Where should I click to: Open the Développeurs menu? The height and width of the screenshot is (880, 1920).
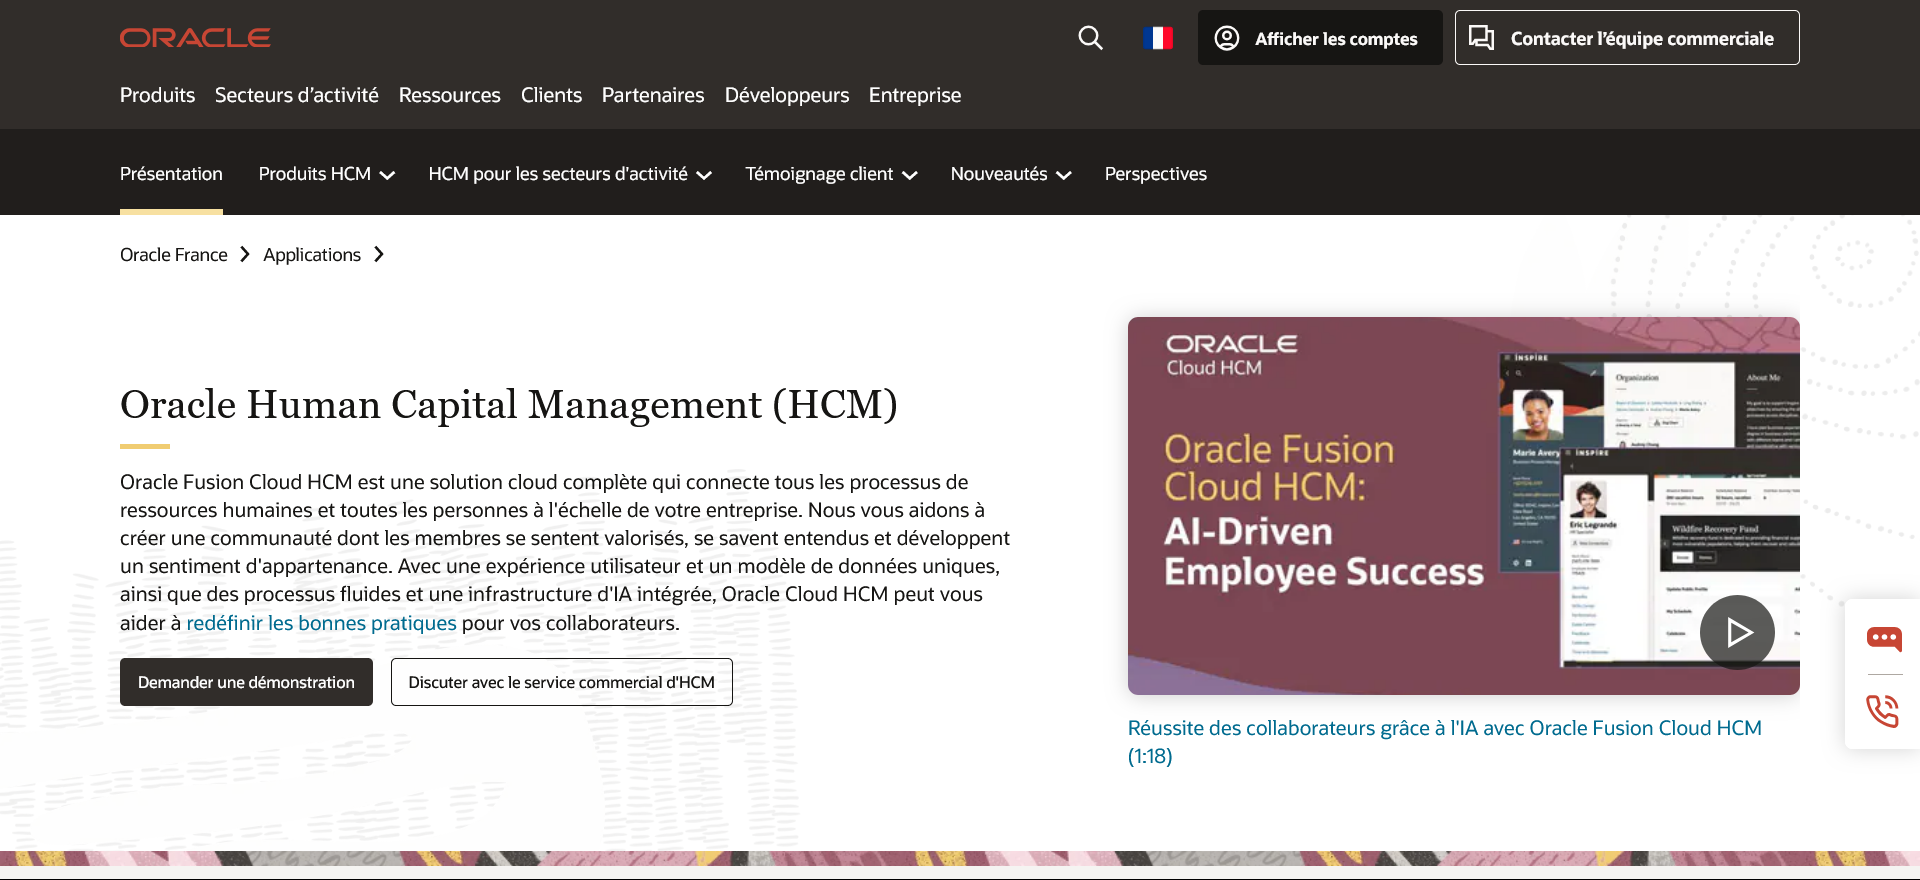click(x=787, y=95)
